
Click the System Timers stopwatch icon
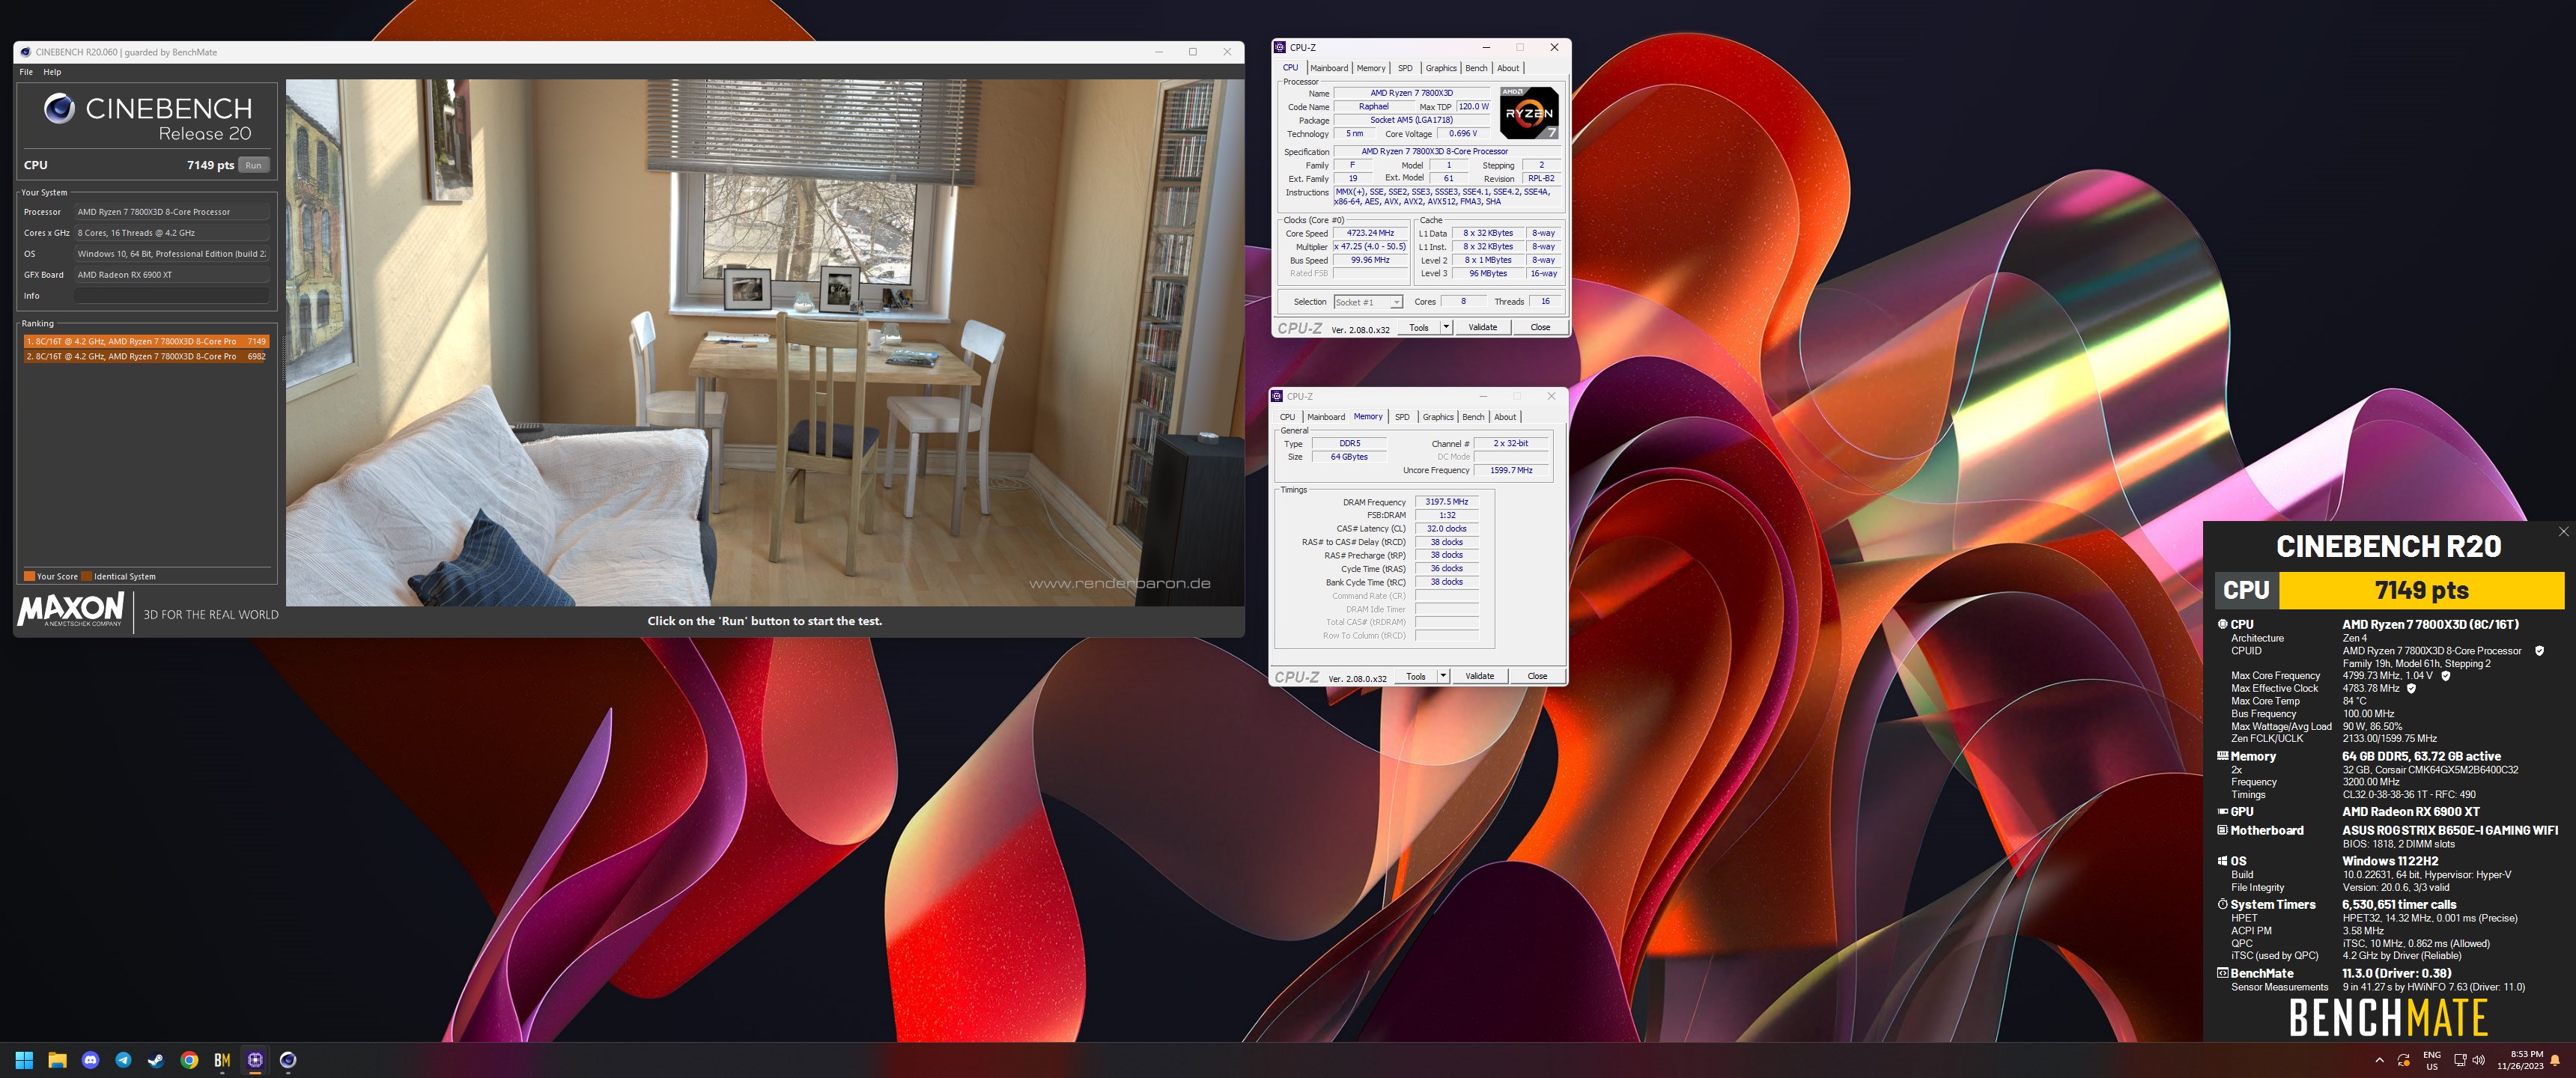tap(2222, 904)
